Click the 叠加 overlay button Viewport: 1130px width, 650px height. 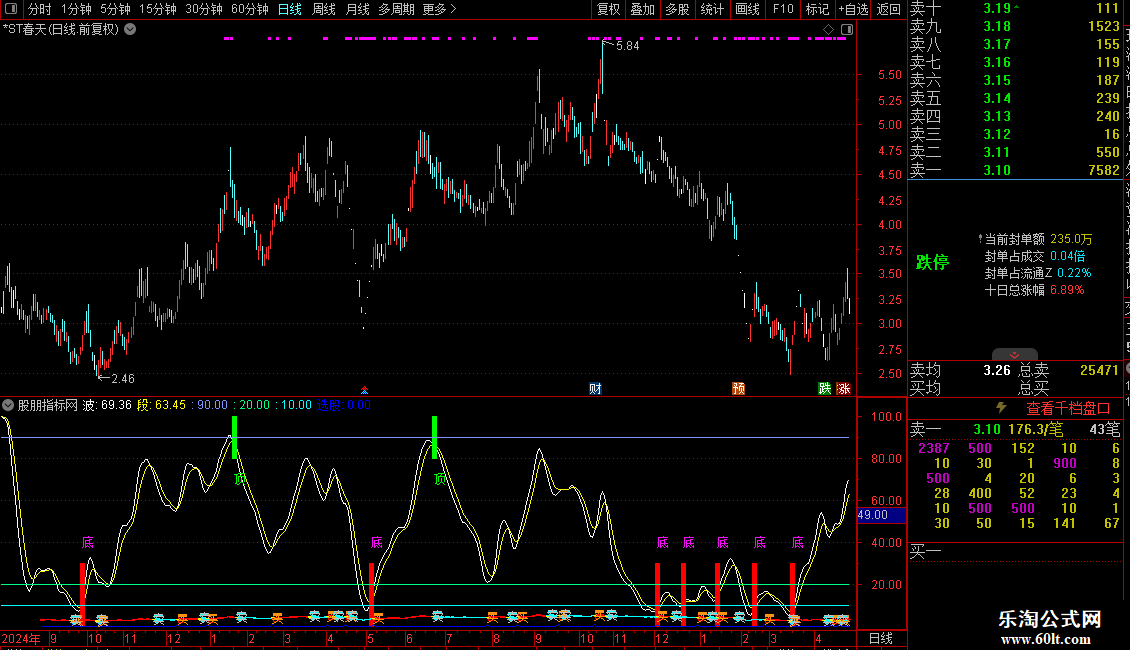click(642, 9)
